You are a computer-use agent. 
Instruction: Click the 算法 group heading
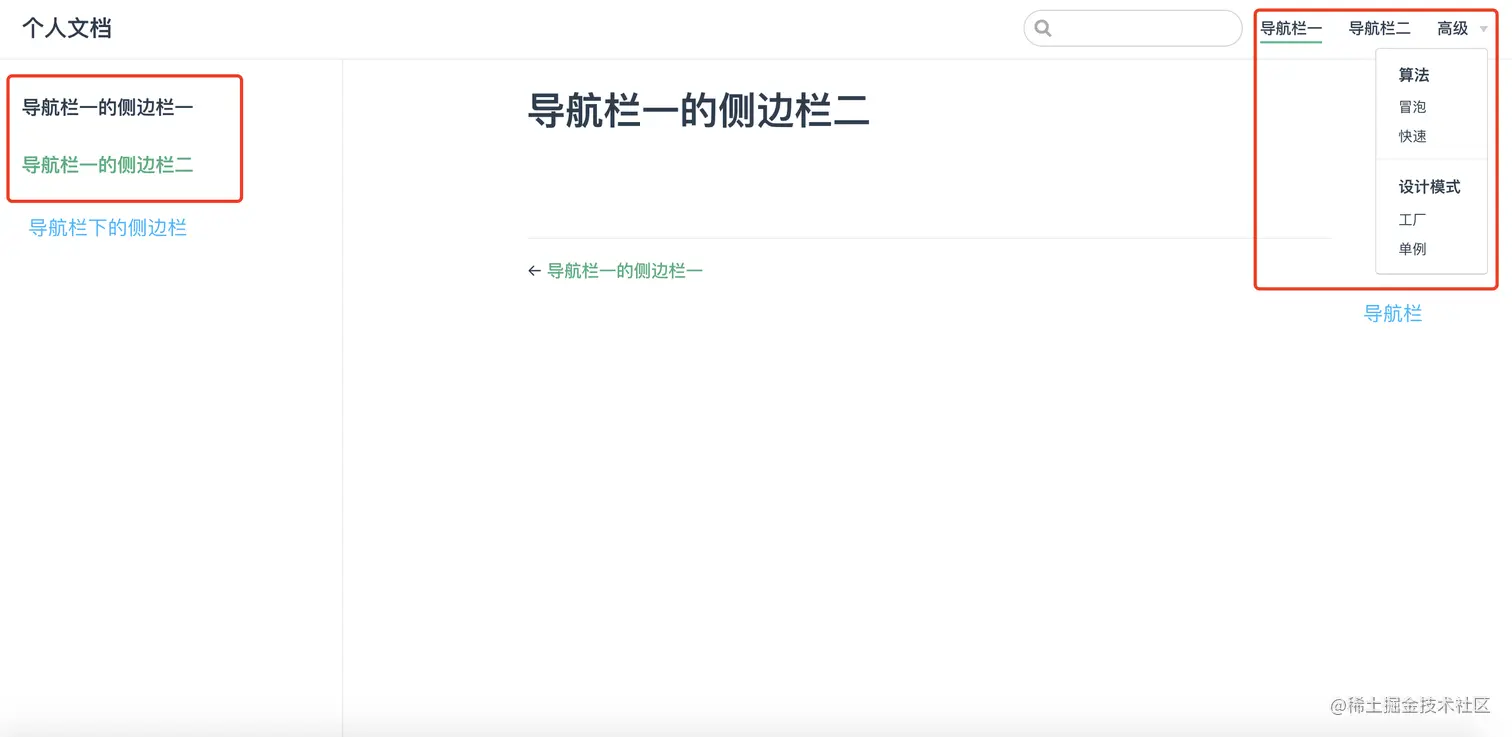point(1414,75)
